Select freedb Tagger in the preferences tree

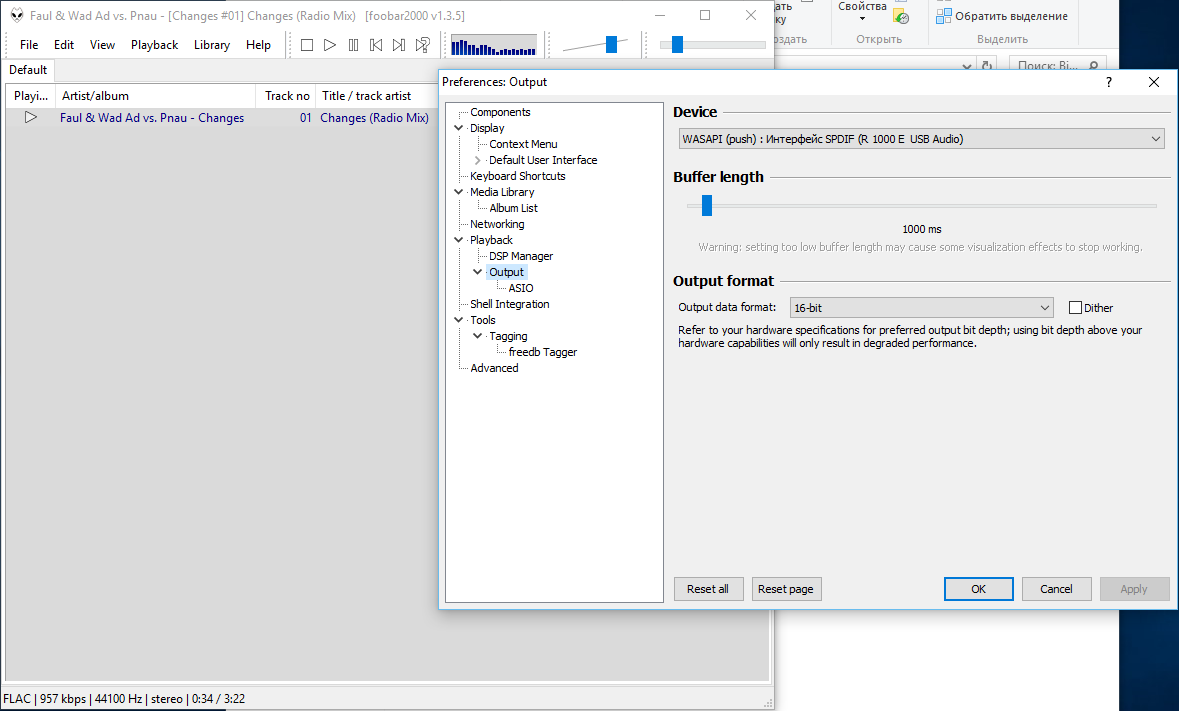tap(543, 352)
